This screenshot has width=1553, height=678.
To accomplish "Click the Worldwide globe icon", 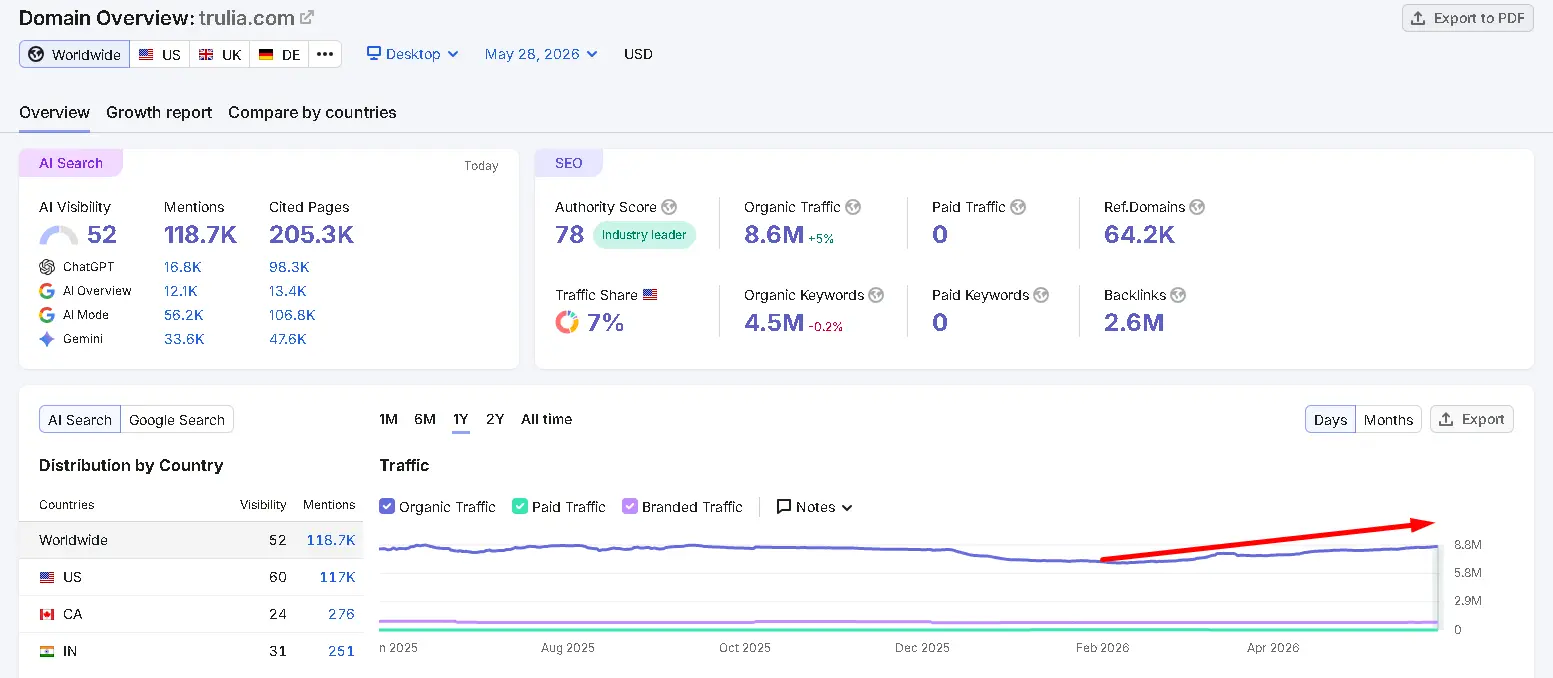I will (x=36, y=54).
